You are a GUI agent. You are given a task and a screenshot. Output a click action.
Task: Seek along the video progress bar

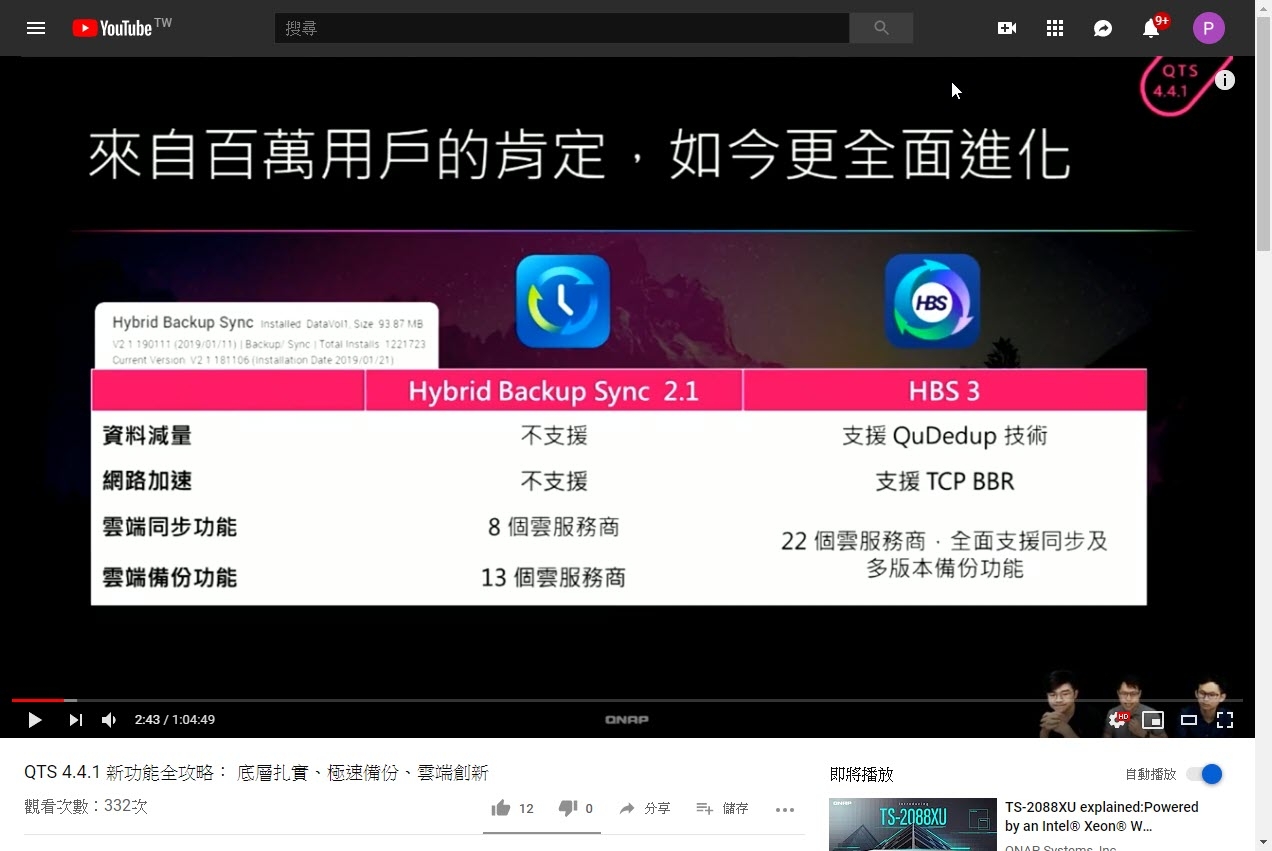tap(627, 700)
